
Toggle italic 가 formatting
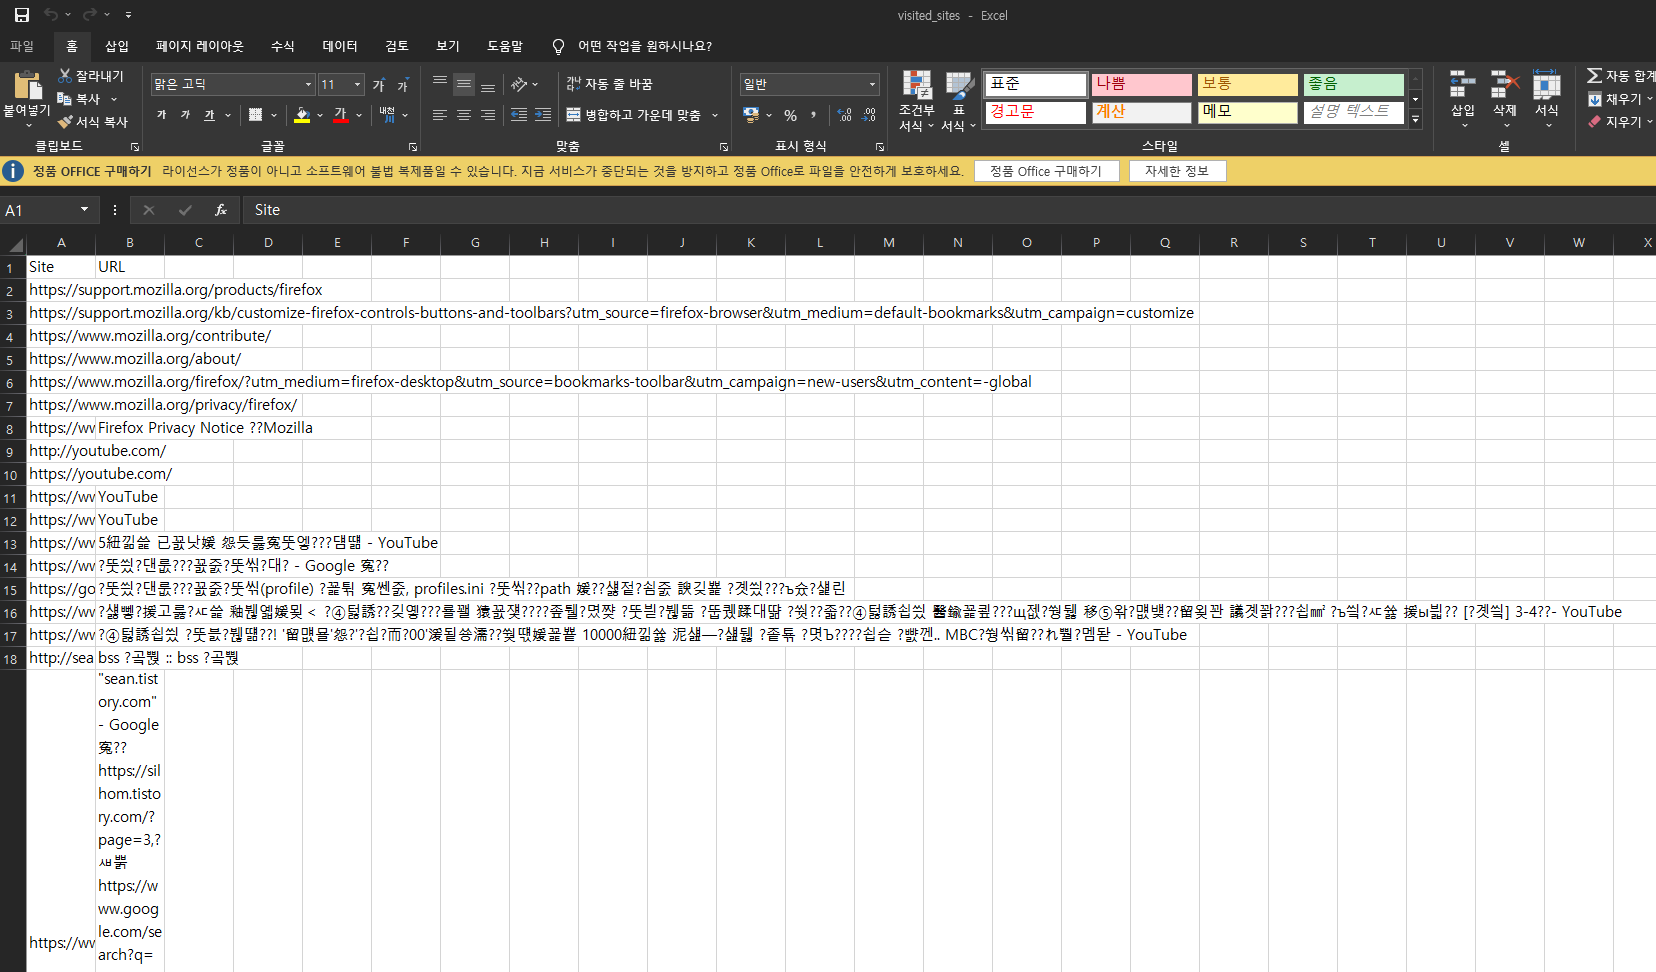(186, 115)
